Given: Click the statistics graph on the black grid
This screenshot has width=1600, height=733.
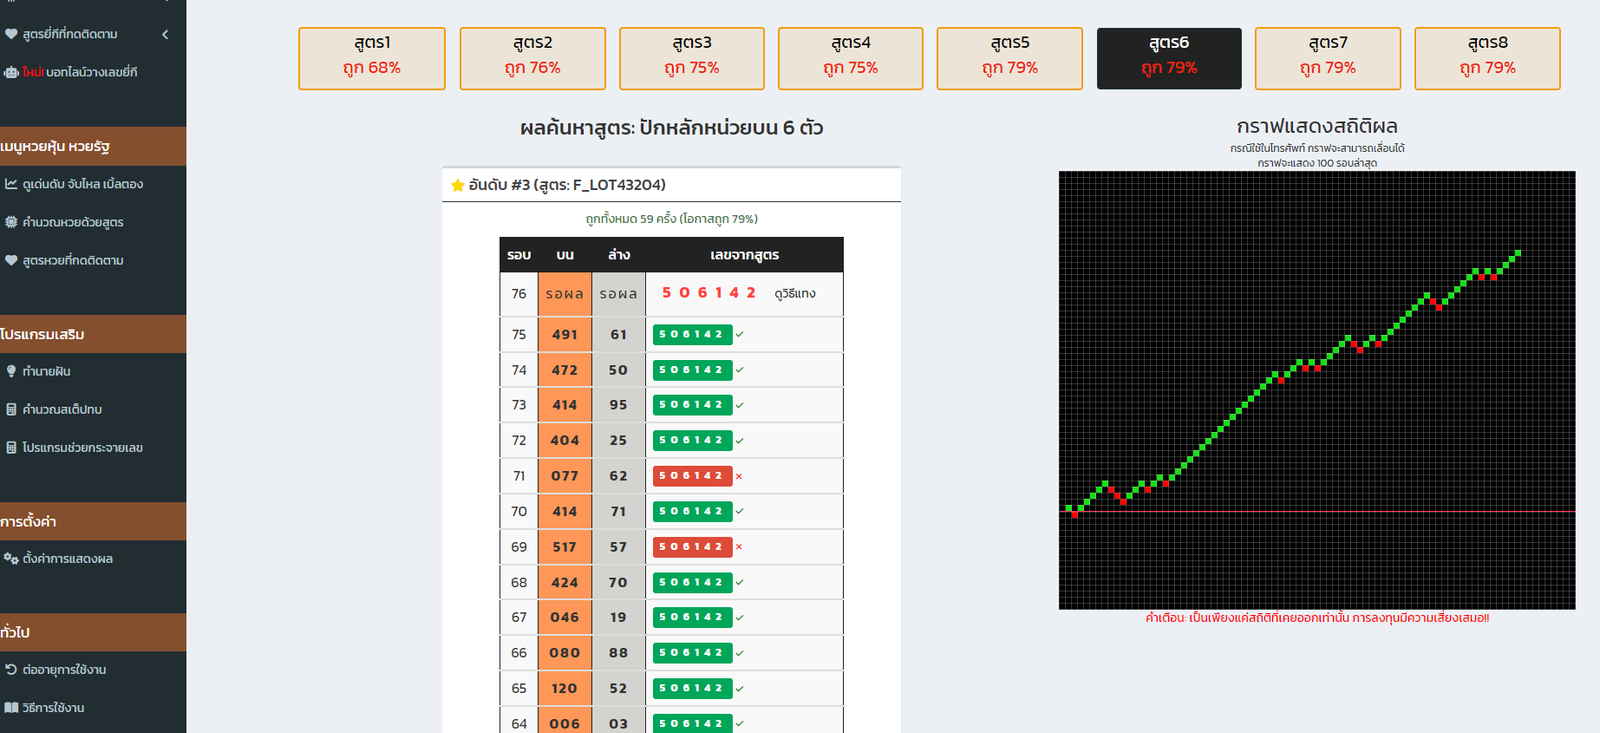Looking at the screenshot, I should coord(1317,390).
